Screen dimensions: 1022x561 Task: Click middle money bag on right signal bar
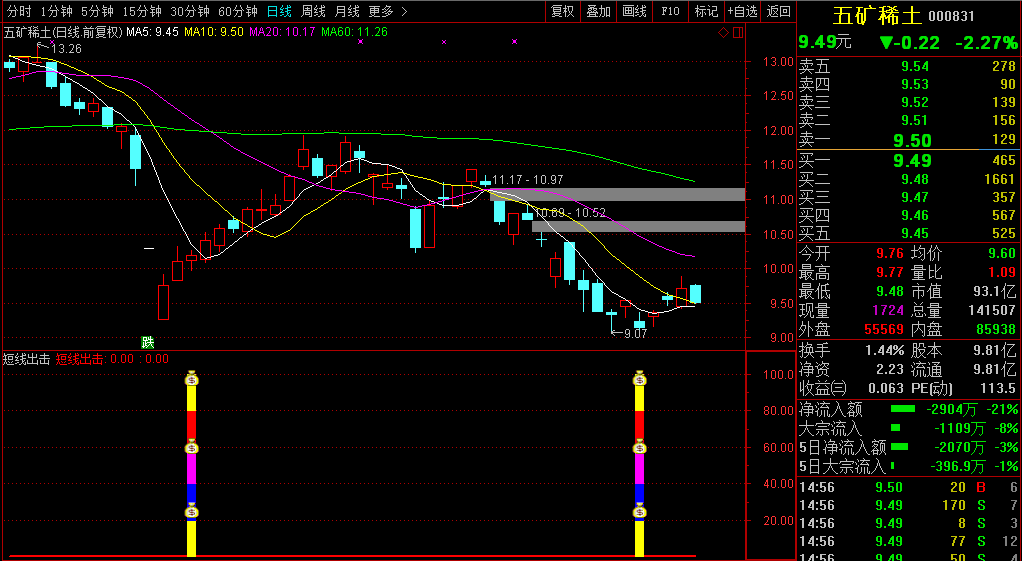[x=639, y=448]
